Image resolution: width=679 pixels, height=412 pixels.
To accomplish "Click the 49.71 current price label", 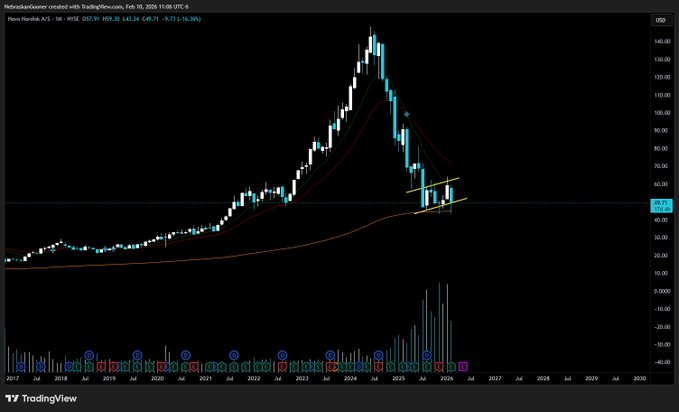I will pyautogui.click(x=662, y=205).
